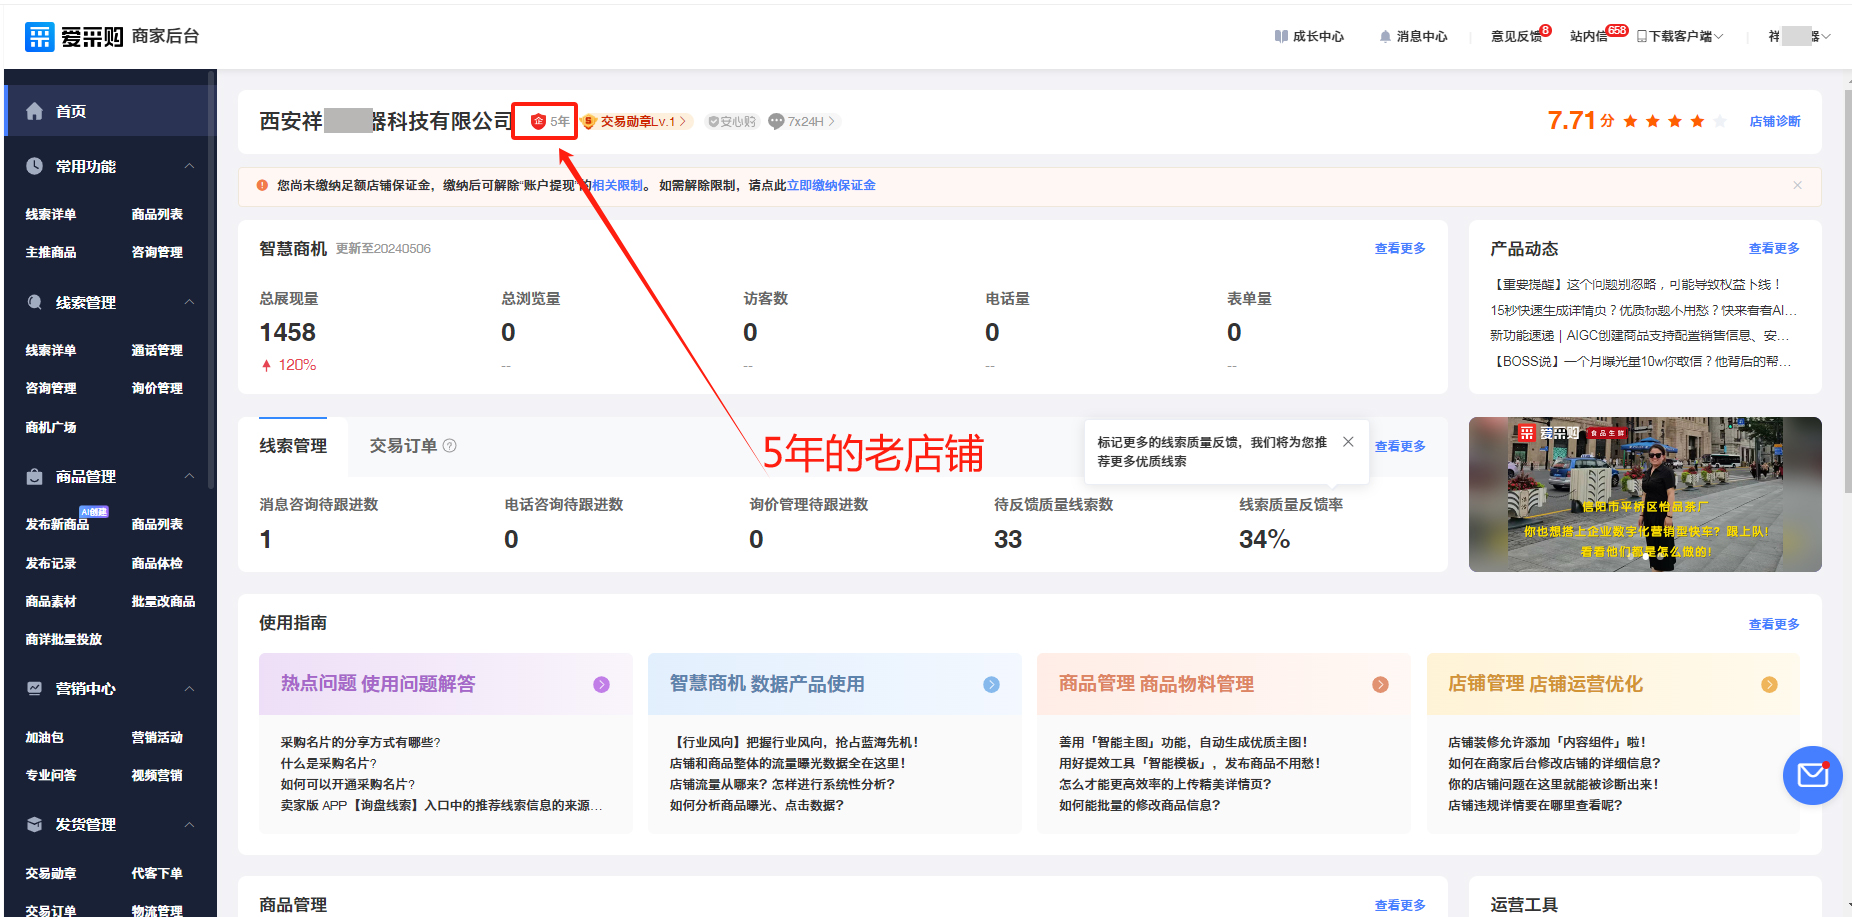Click the 立即缴纳保证金 link
1852x917 pixels.
pyautogui.click(x=831, y=186)
